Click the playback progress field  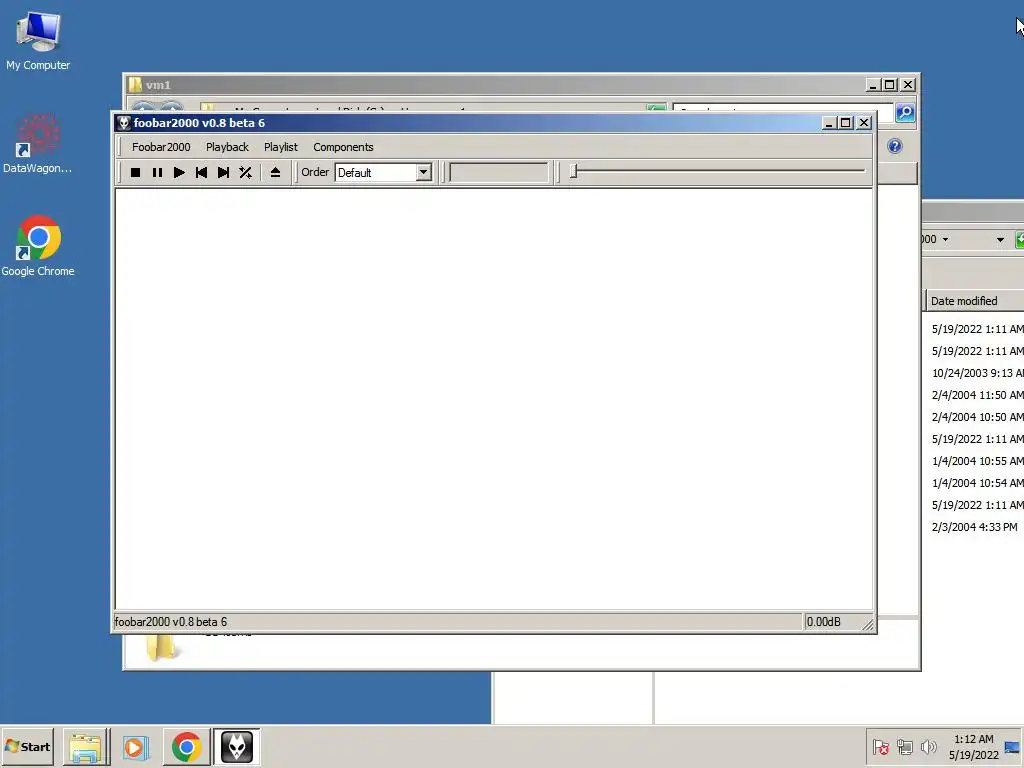click(500, 172)
